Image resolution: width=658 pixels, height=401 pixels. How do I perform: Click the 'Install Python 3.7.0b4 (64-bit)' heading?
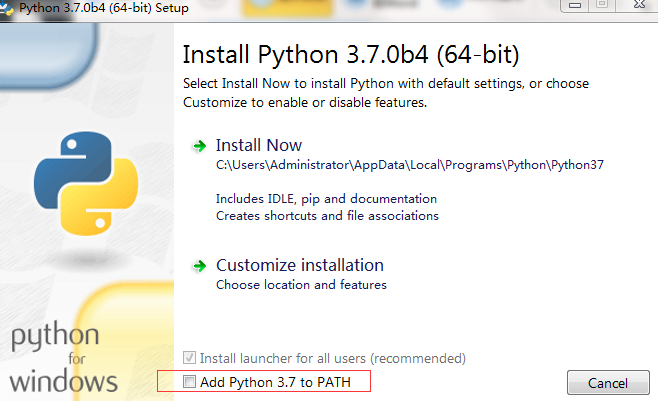click(x=351, y=55)
